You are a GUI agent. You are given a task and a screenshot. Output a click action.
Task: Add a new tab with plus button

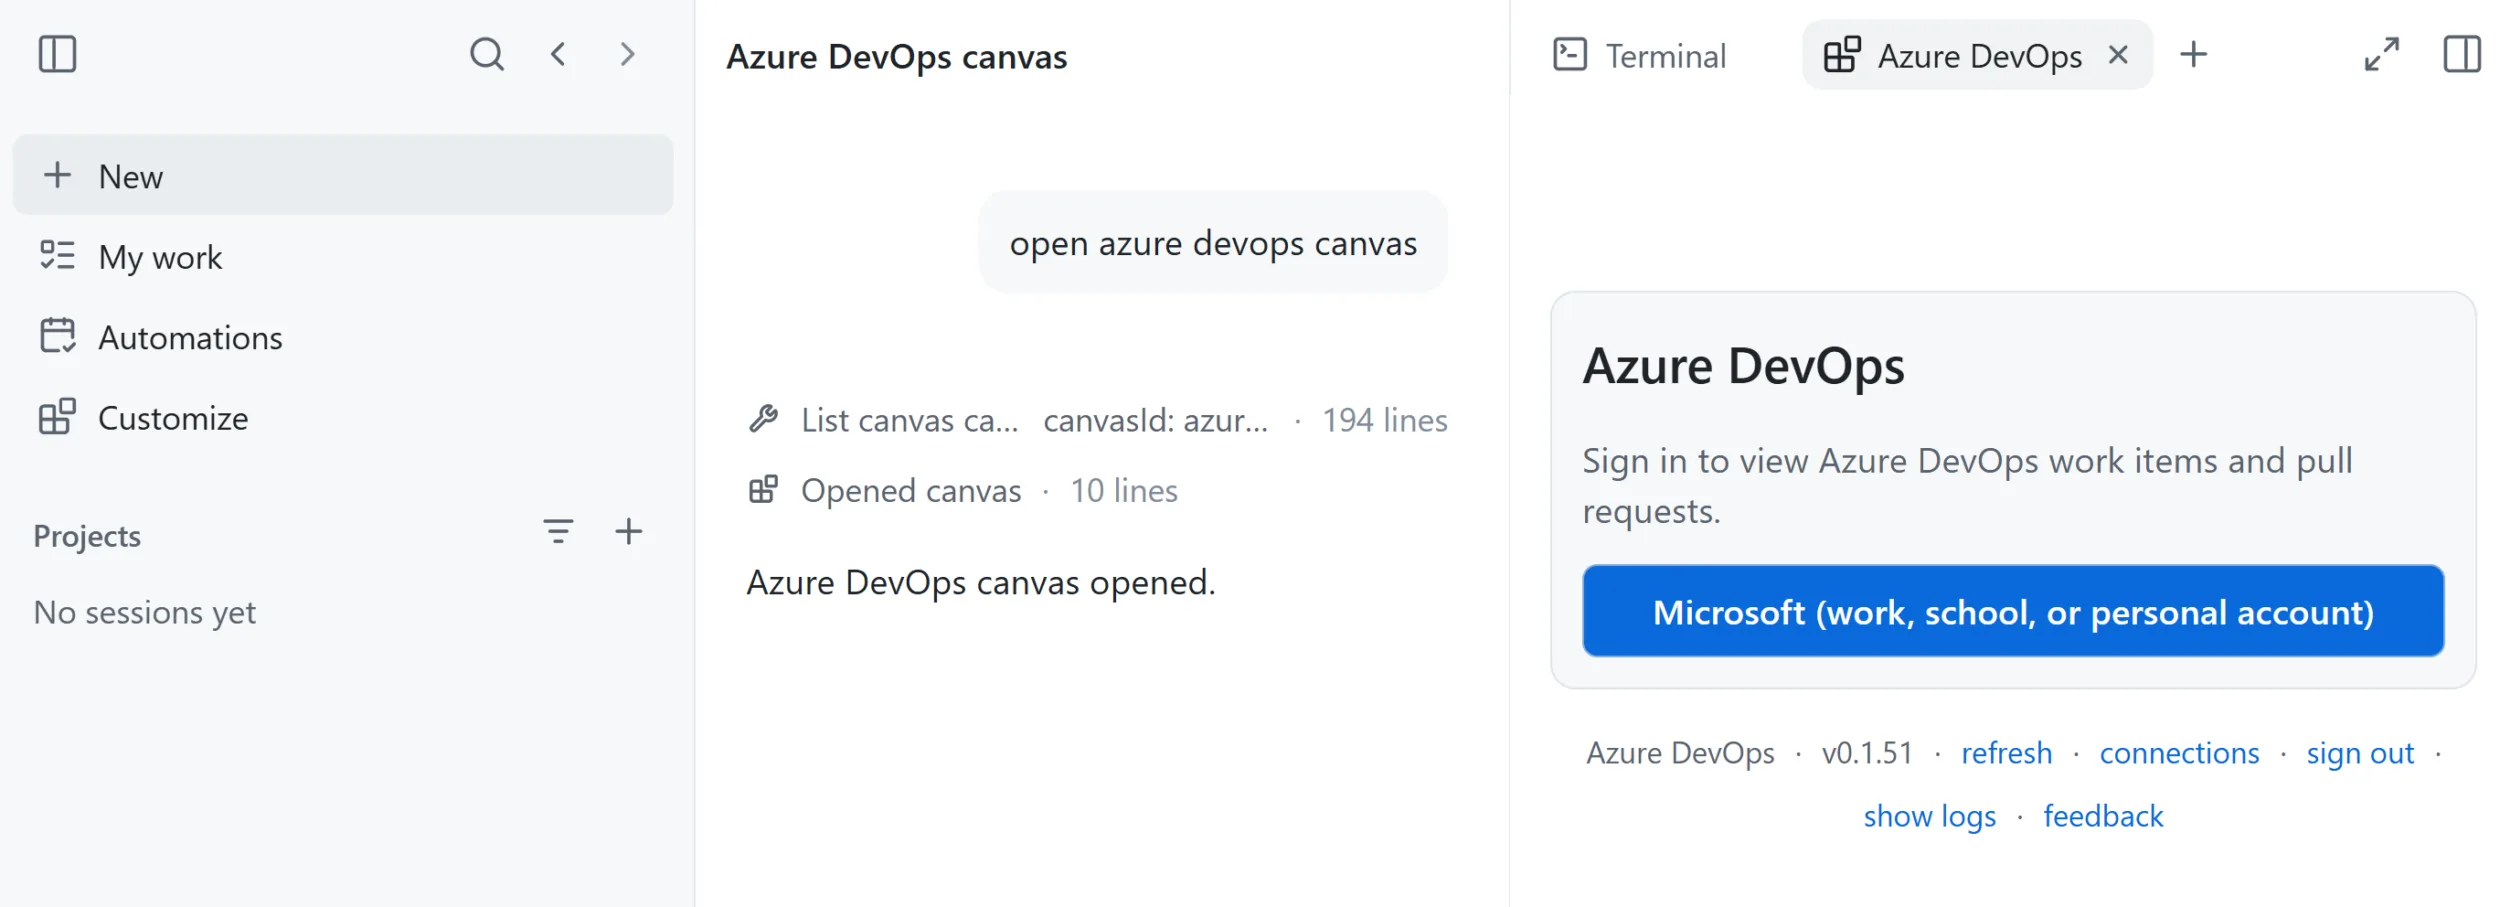(2193, 54)
